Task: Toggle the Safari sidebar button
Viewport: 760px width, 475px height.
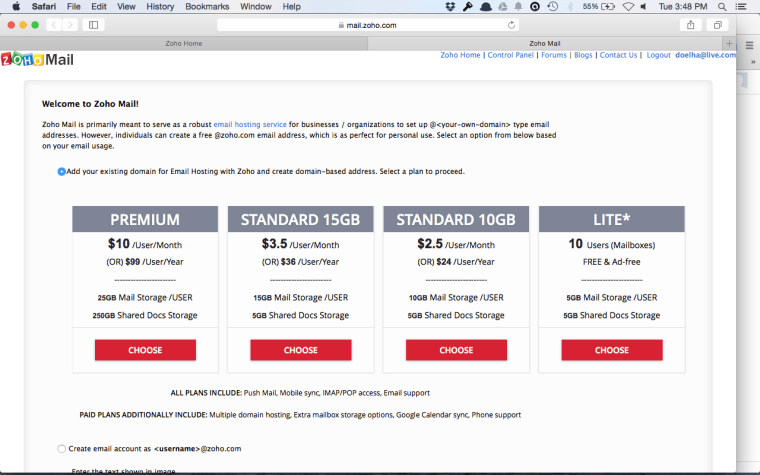Action: (94, 25)
